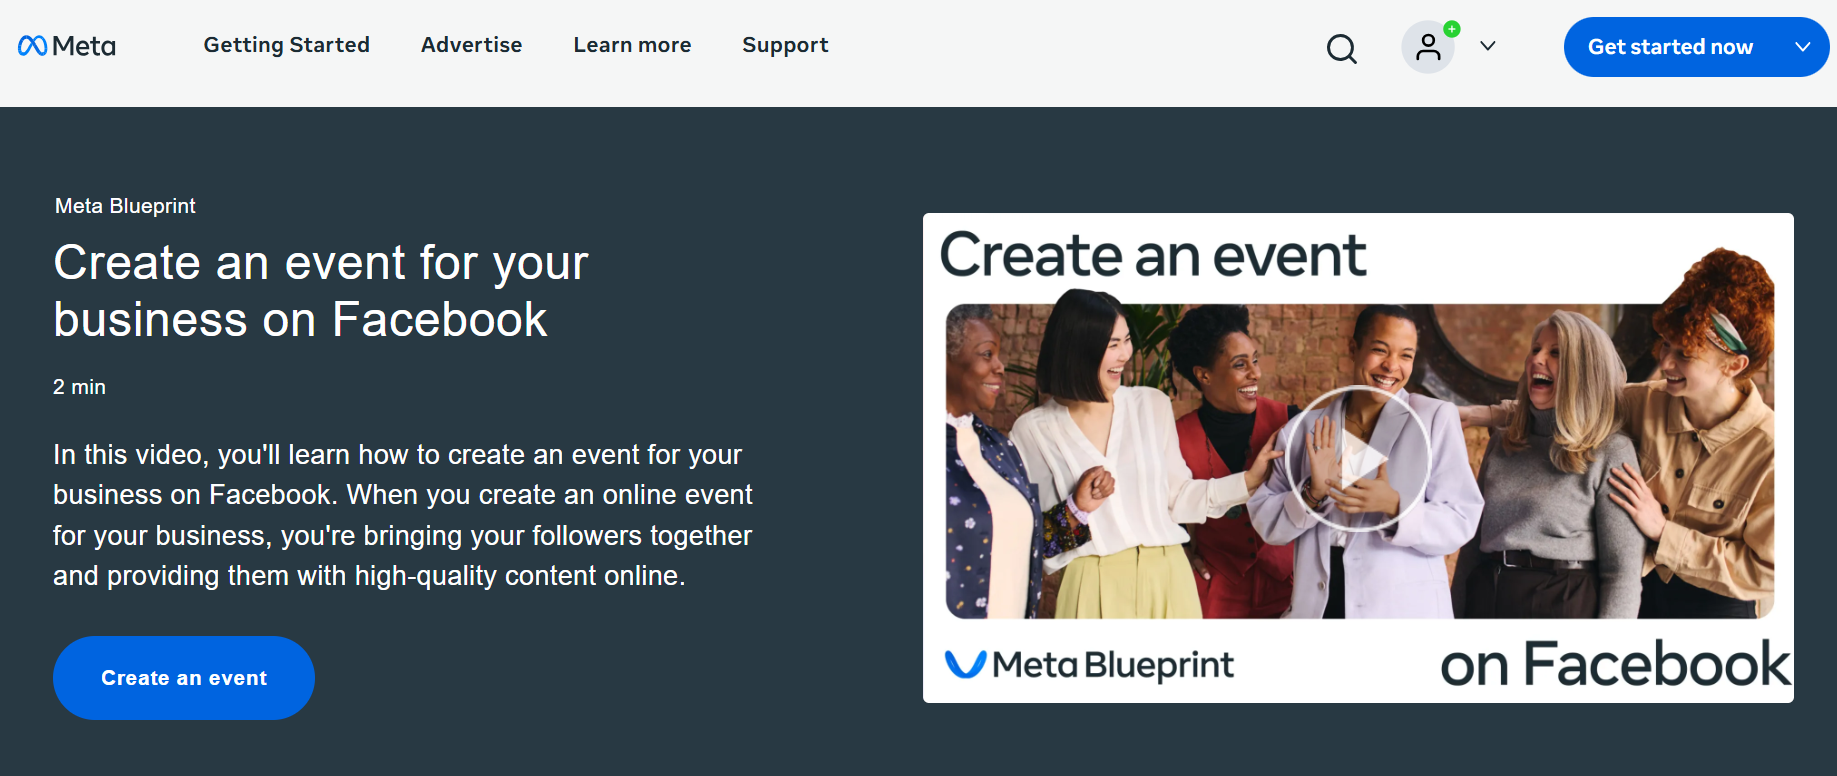The image size is (1837, 776).
Task: Click the Get started now button
Action: click(x=1669, y=47)
